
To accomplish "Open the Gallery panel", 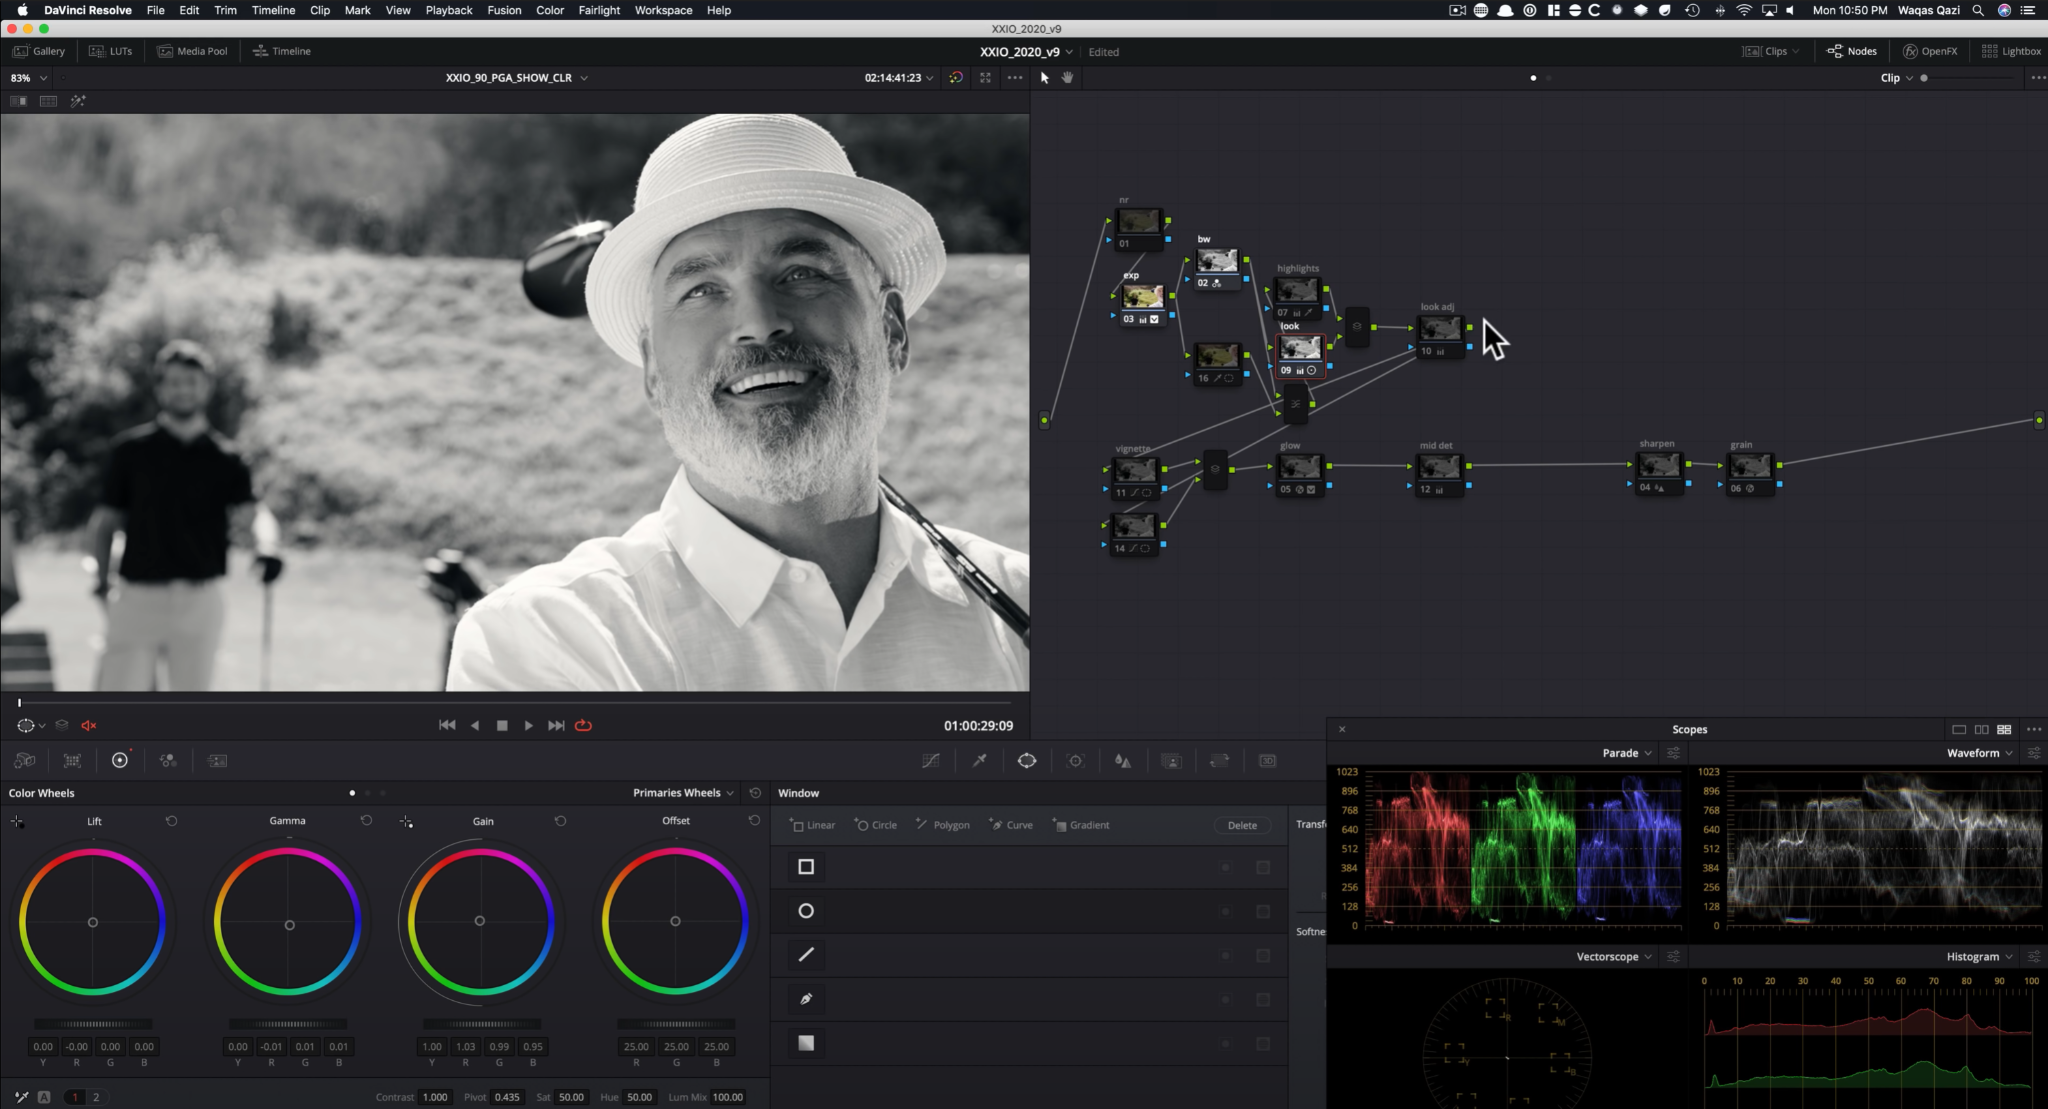I will coord(39,51).
